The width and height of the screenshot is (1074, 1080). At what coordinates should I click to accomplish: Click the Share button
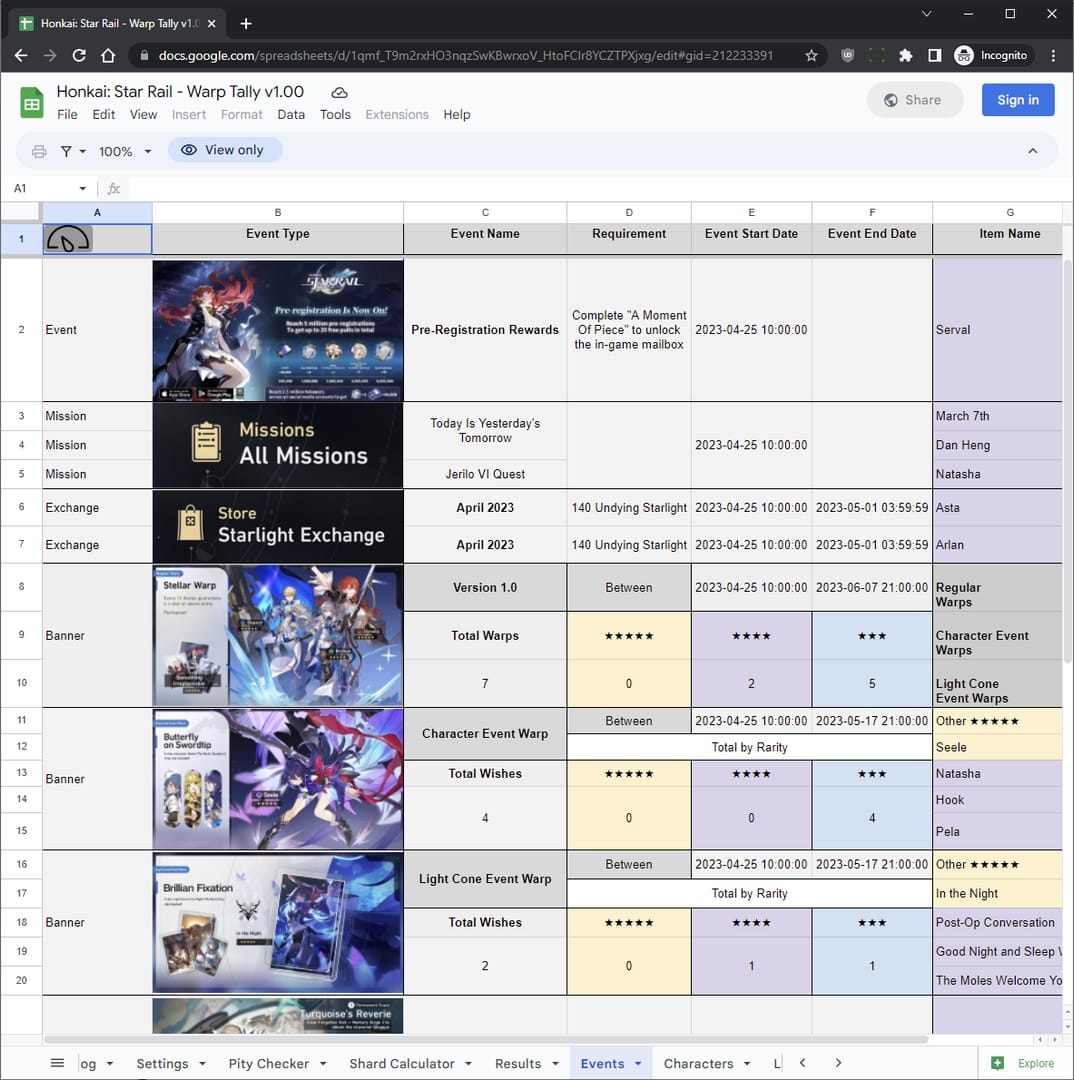point(914,100)
